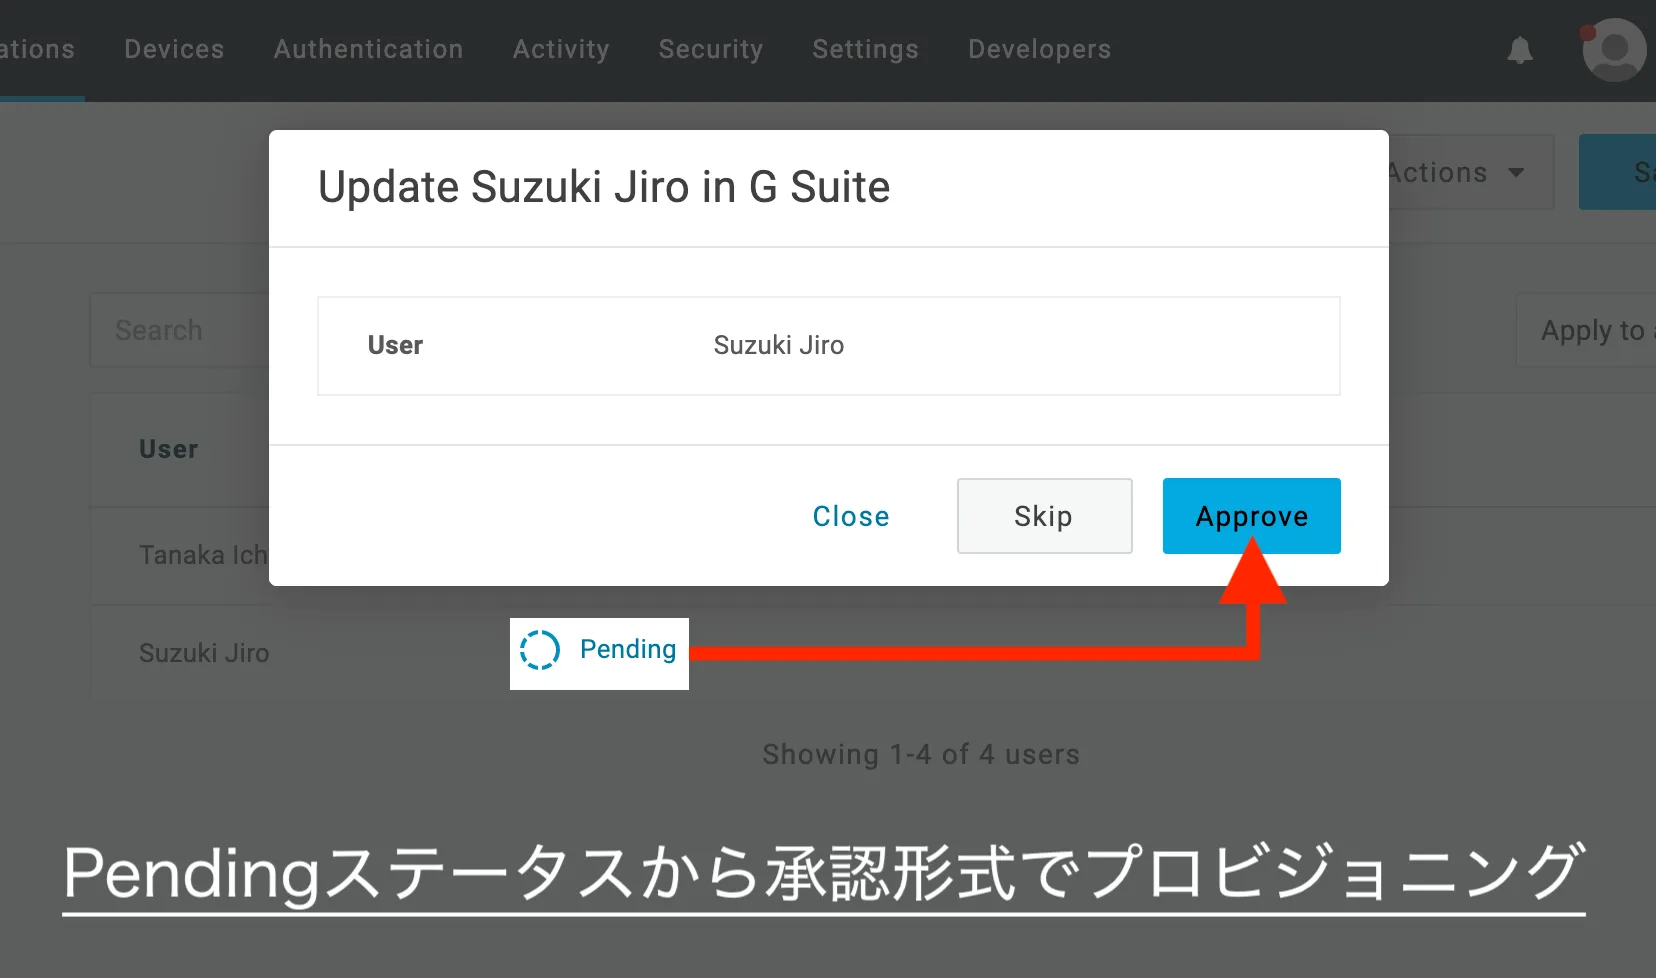Select the Suzuki Jiro user row
This screenshot has height=978, width=1656.
click(204, 653)
